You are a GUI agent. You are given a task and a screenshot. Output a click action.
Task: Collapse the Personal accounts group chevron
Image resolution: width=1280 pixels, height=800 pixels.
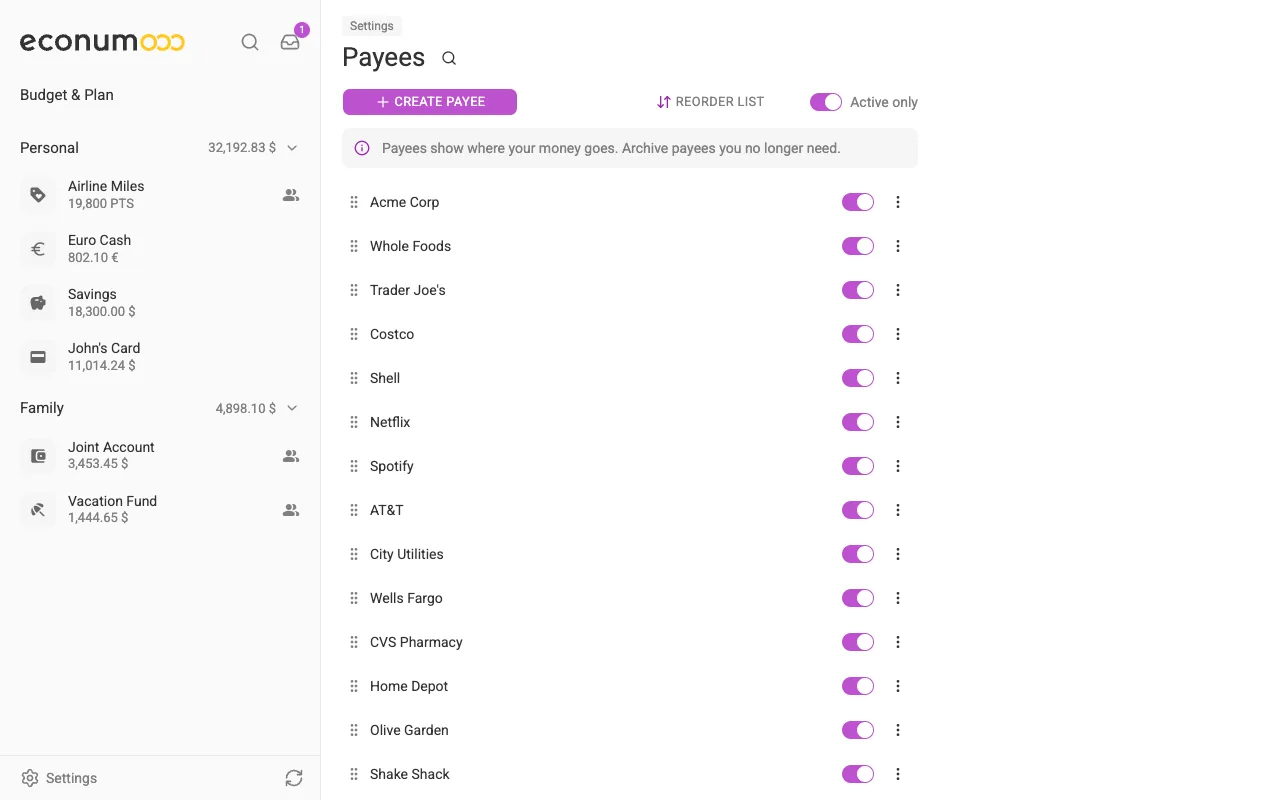pos(292,148)
